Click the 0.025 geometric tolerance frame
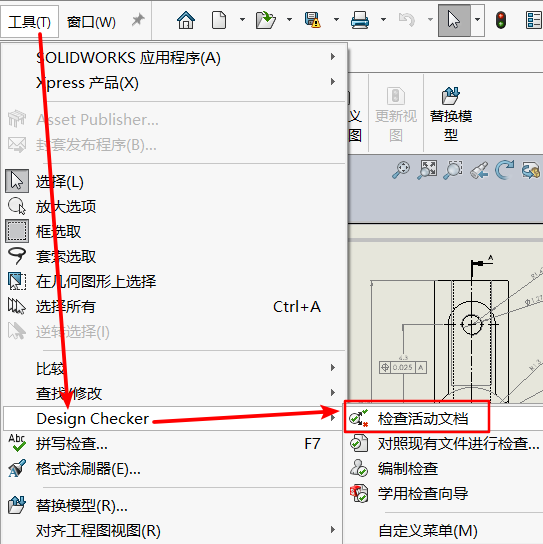543x544 pixels. tap(403, 367)
